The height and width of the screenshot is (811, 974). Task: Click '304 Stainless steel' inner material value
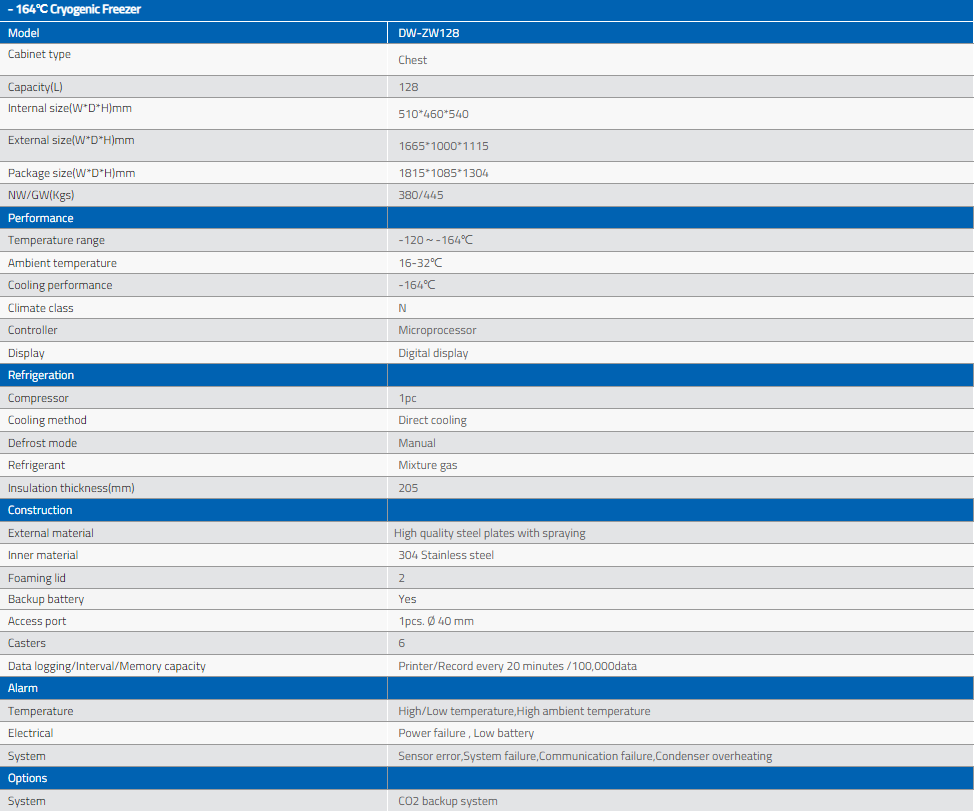coord(446,555)
